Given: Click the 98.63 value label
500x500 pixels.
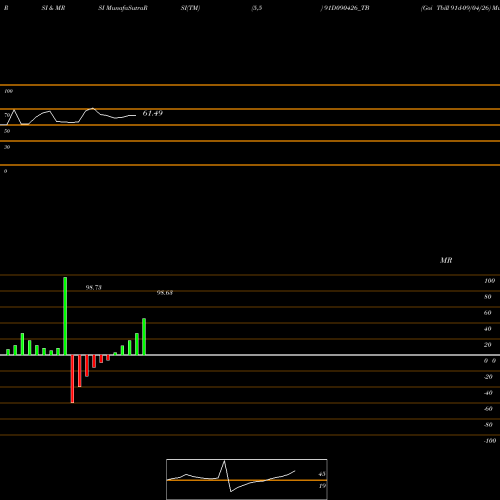Looking at the screenshot, I should click(x=165, y=293).
